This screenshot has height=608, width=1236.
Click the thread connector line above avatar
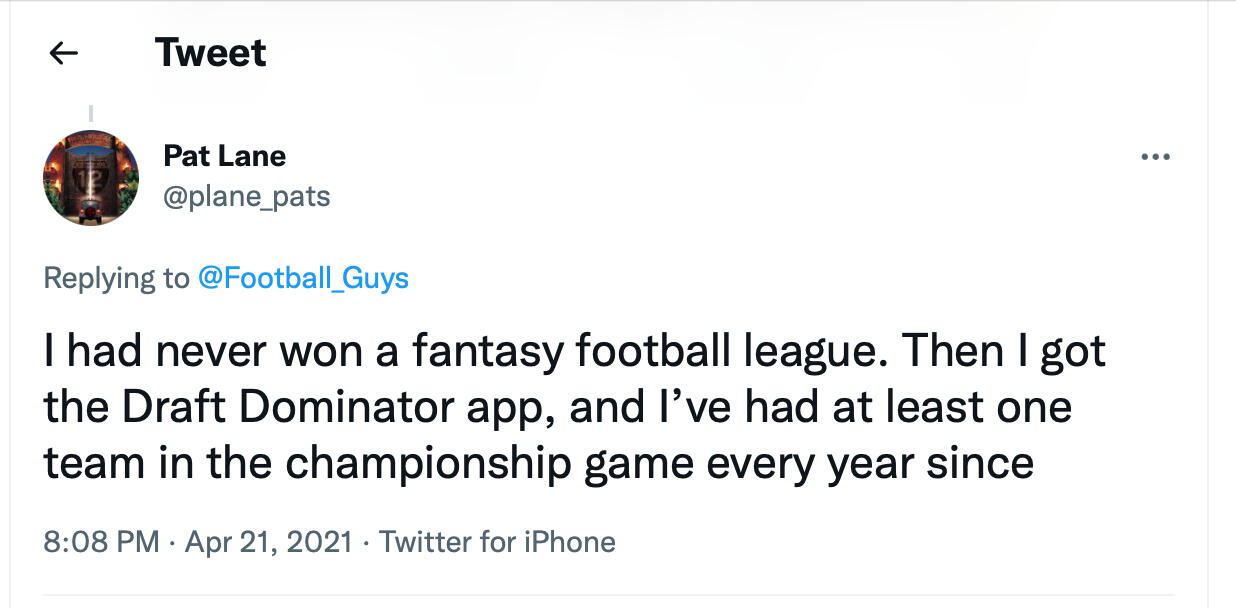click(92, 114)
